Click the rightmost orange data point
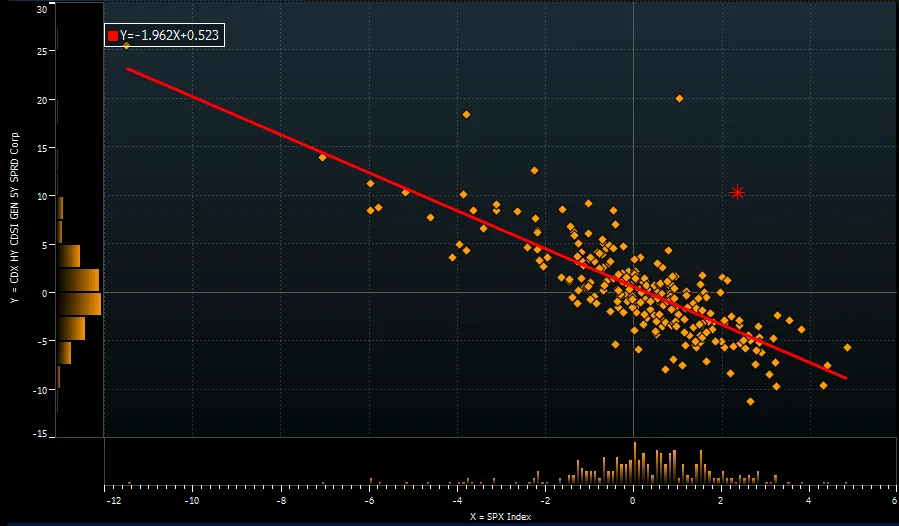Viewport: 899px width, 526px height. (847, 347)
